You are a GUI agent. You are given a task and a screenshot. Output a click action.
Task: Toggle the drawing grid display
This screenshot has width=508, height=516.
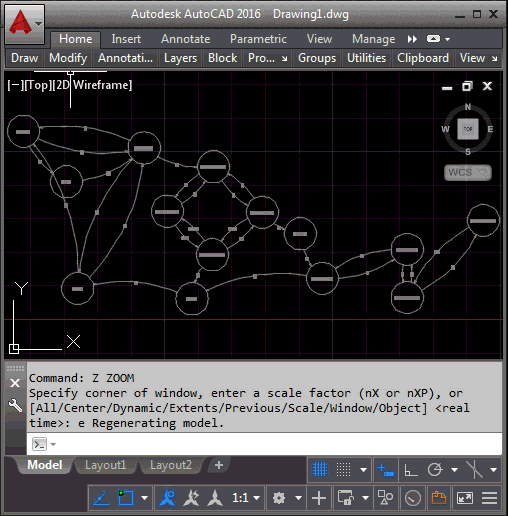tap(320, 470)
